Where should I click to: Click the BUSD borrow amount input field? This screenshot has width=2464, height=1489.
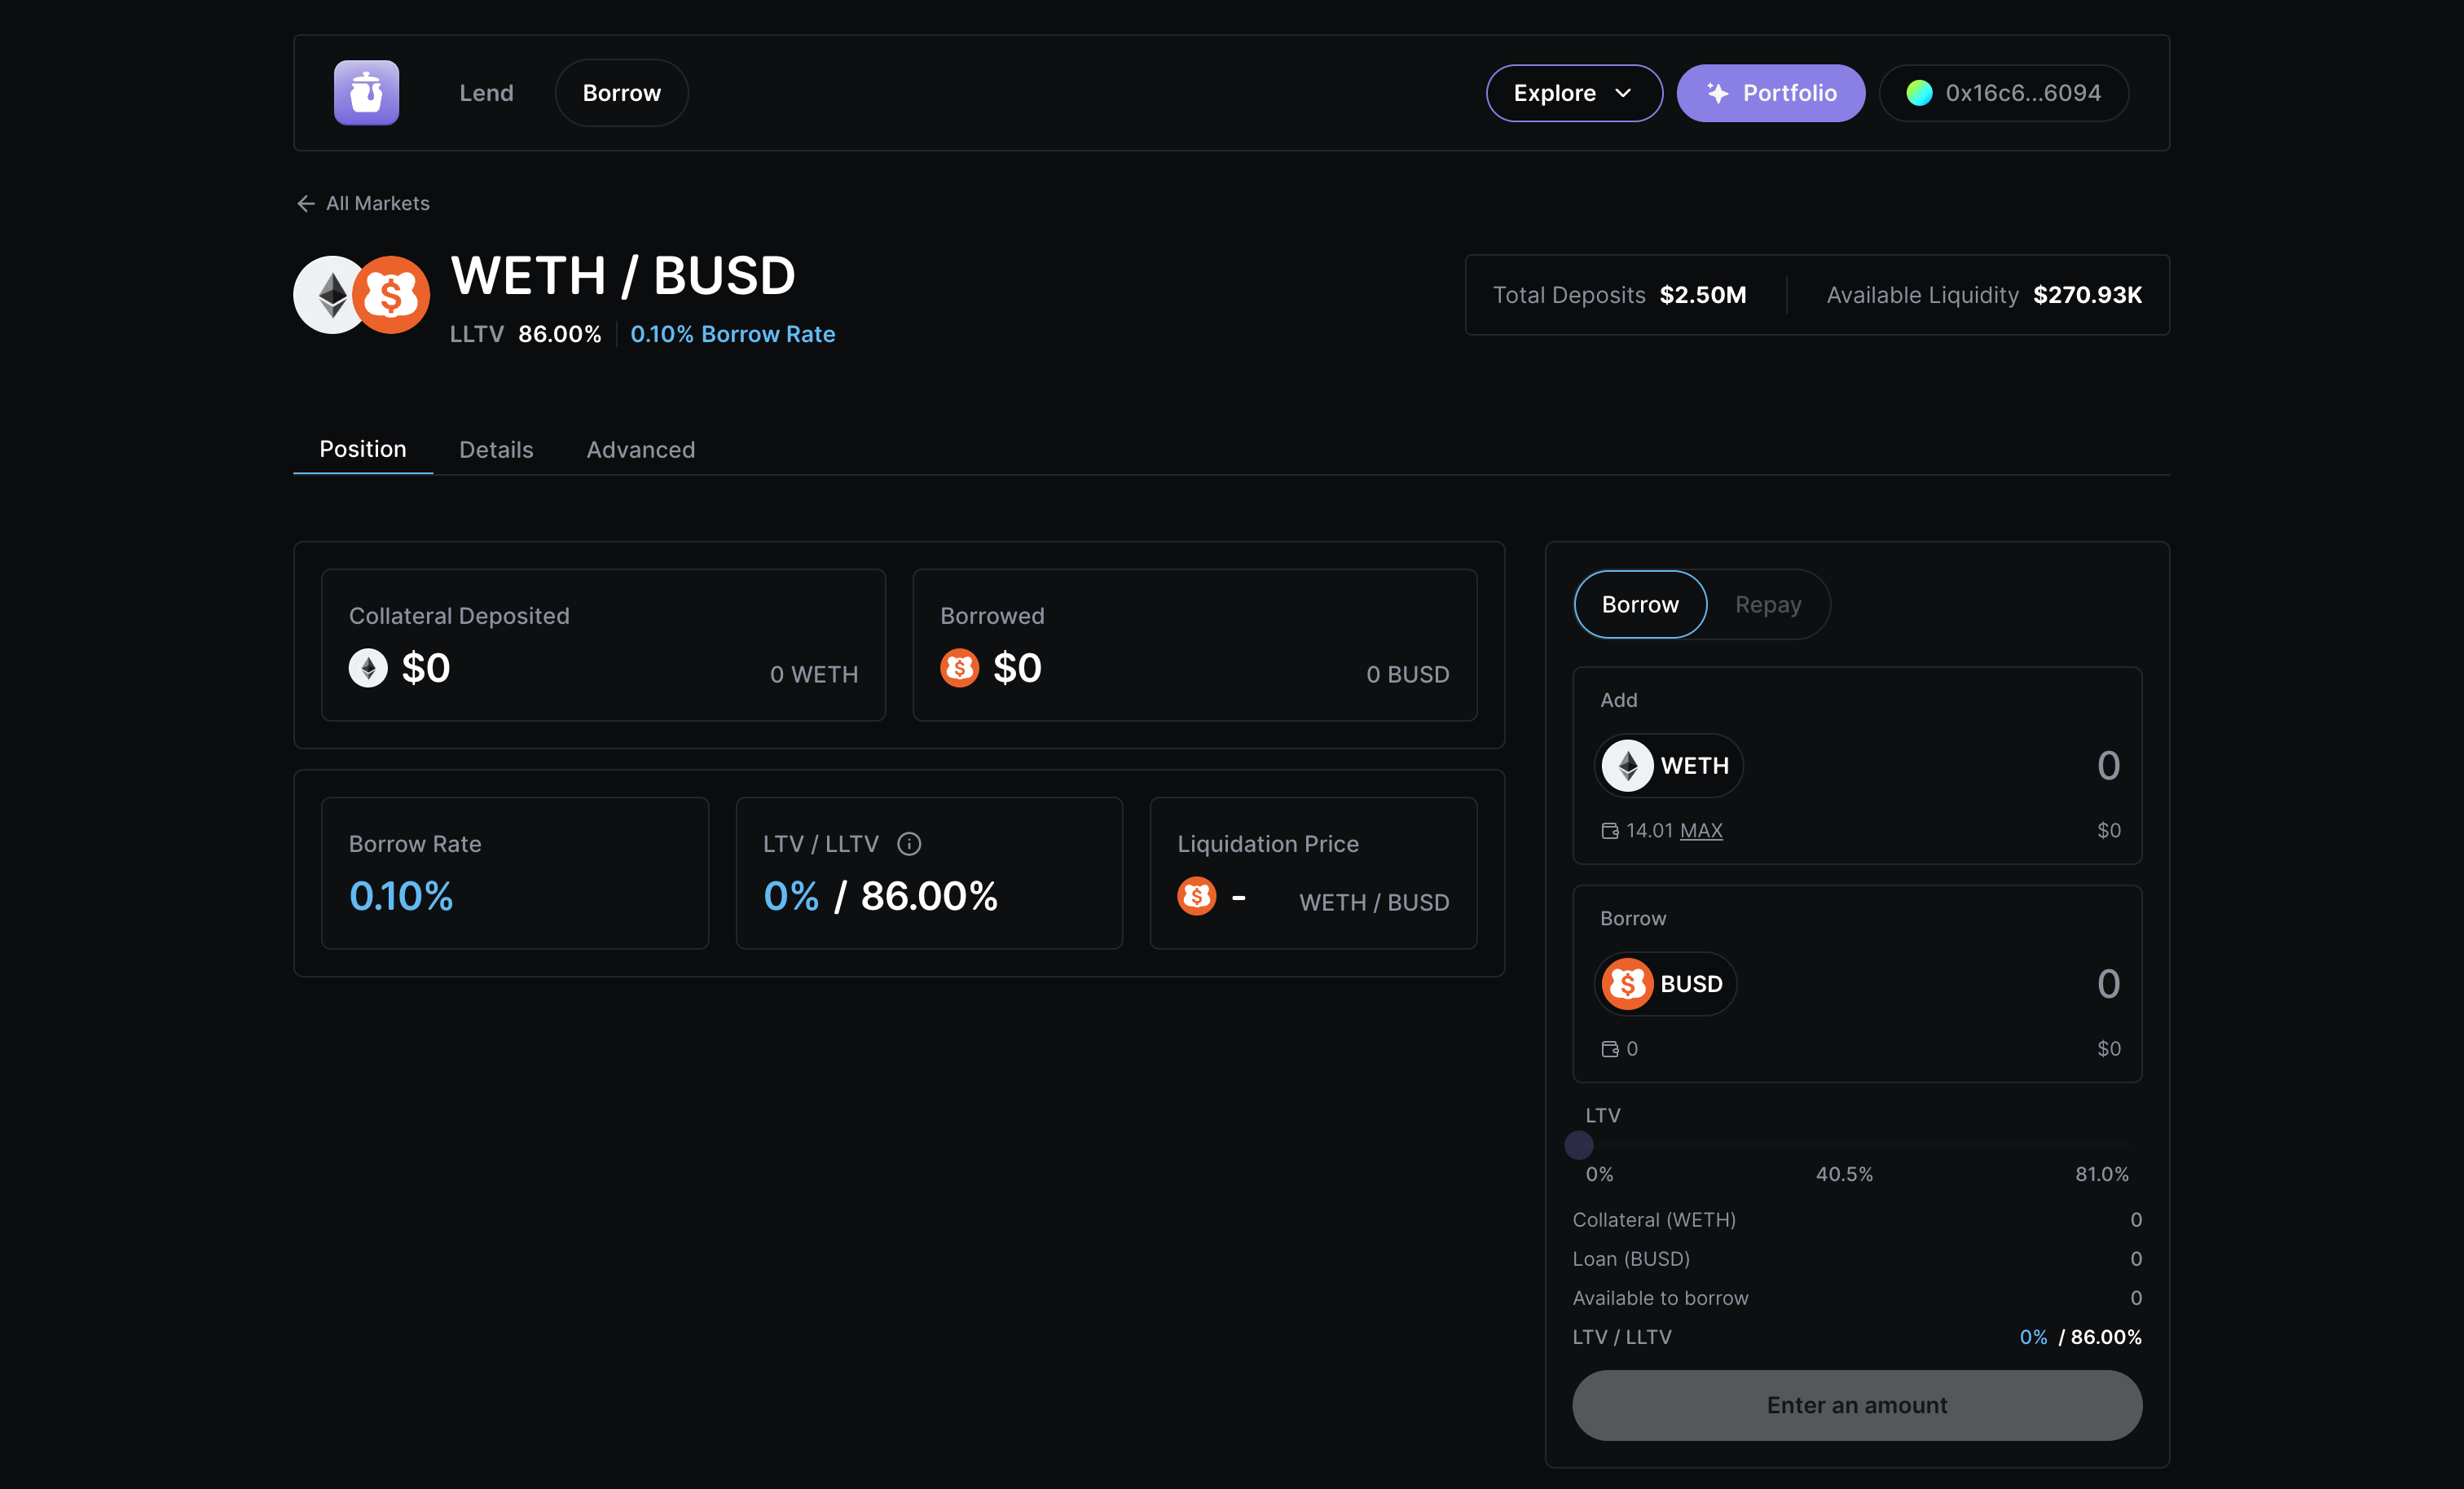pyautogui.click(x=2107, y=984)
